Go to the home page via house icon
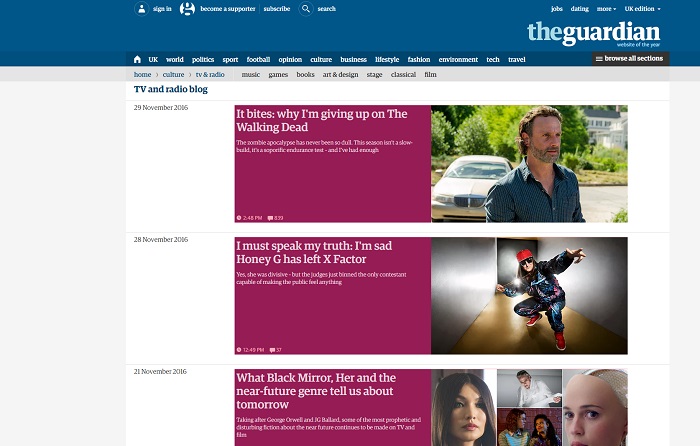The height and width of the screenshot is (446, 700). click(137, 59)
